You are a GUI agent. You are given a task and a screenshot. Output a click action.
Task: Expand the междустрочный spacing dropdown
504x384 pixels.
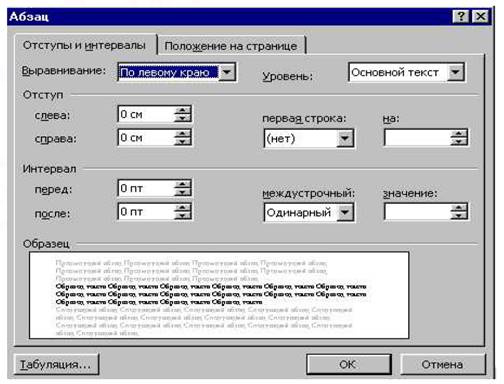[x=345, y=212]
